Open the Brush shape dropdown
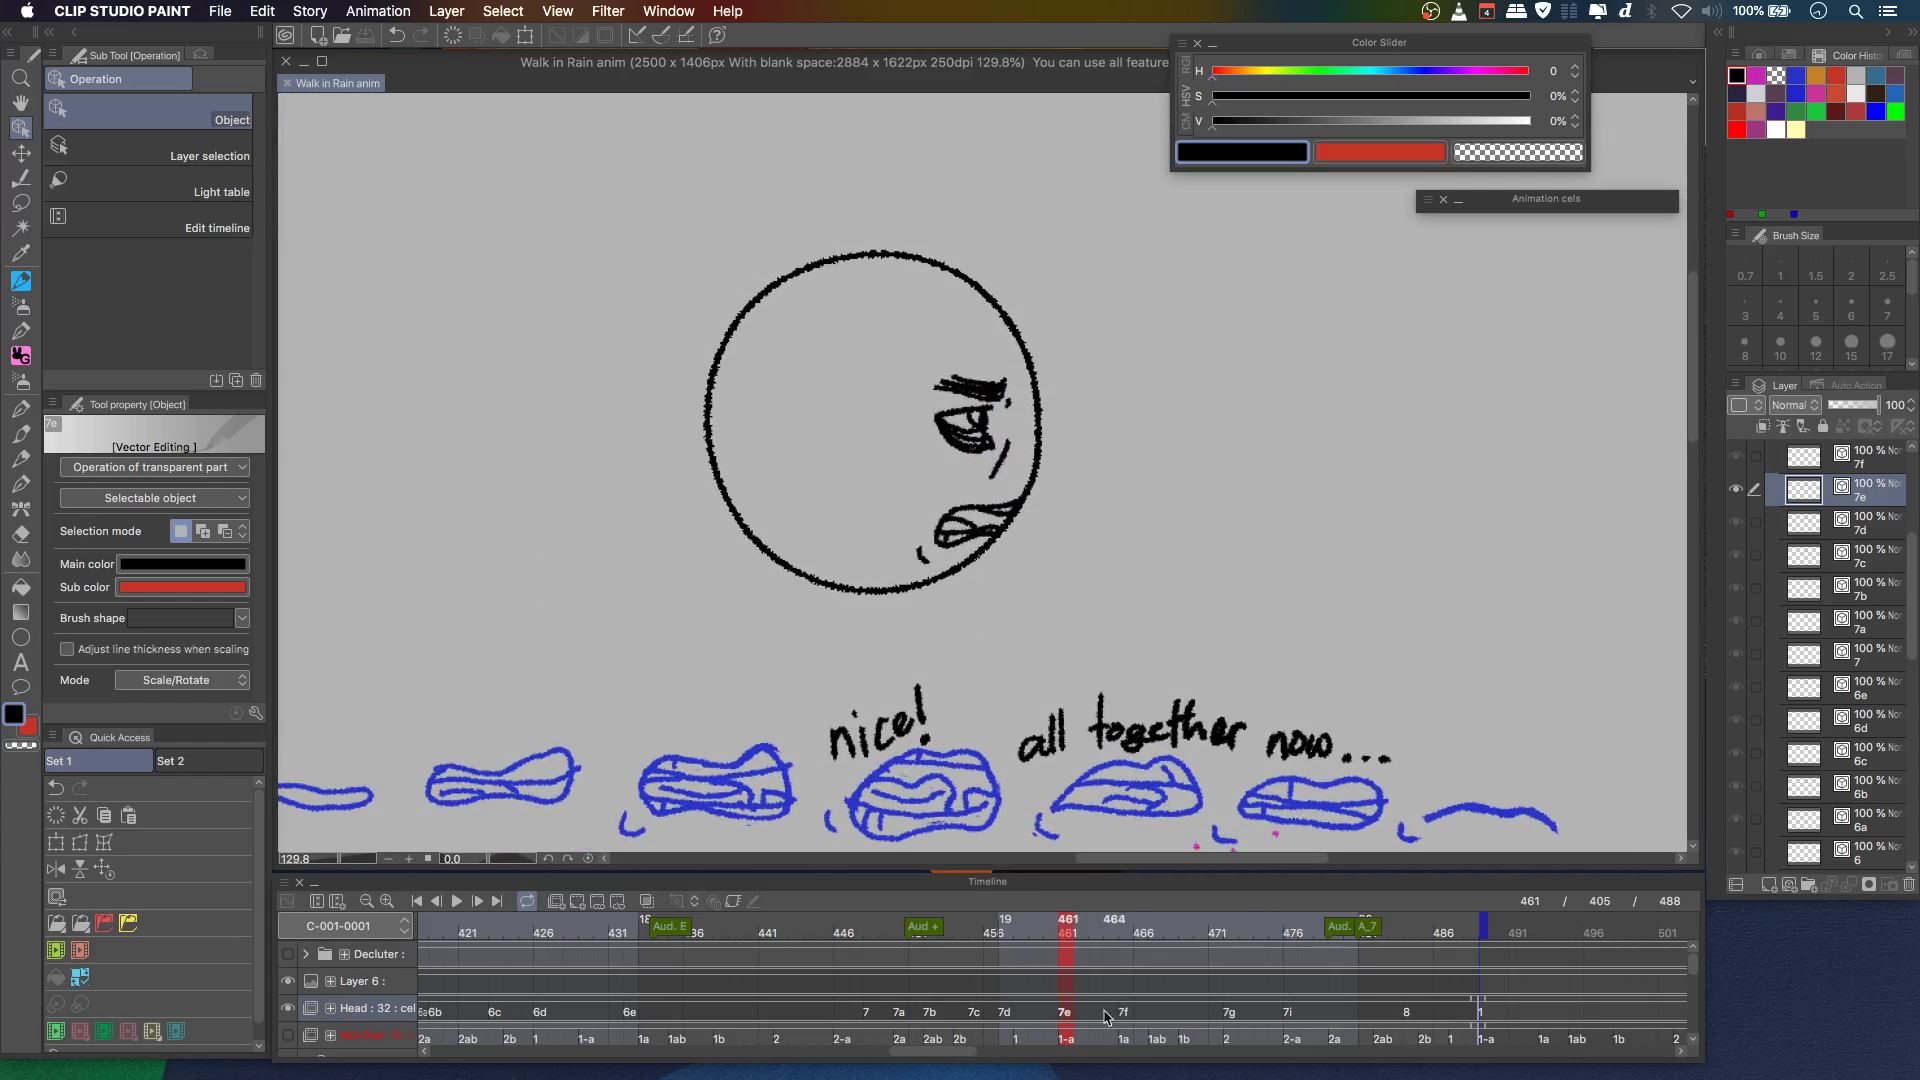The image size is (1920, 1080). click(242, 618)
